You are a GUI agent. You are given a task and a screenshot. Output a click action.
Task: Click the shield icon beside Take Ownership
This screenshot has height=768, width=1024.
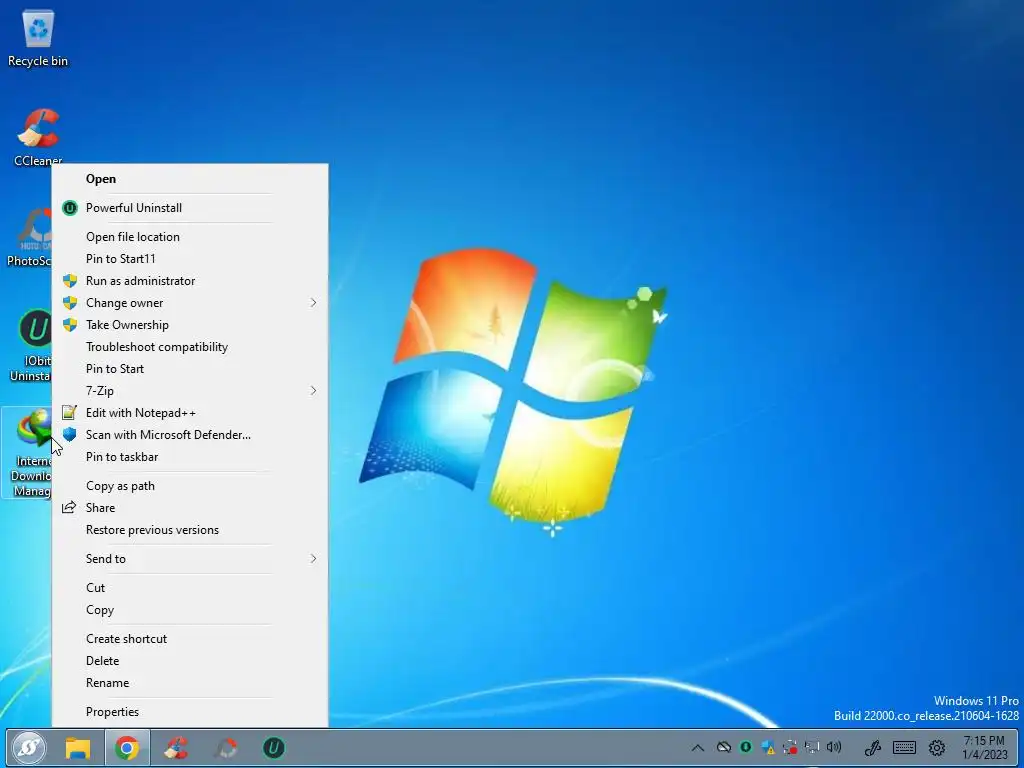(x=70, y=325)
